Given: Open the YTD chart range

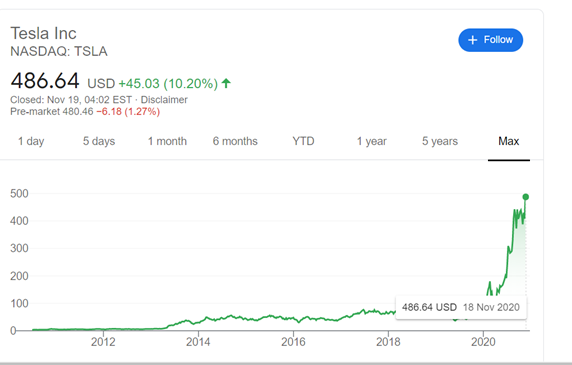Looking at the screenshot, I should pyautogui.click(x=303, y=141).
